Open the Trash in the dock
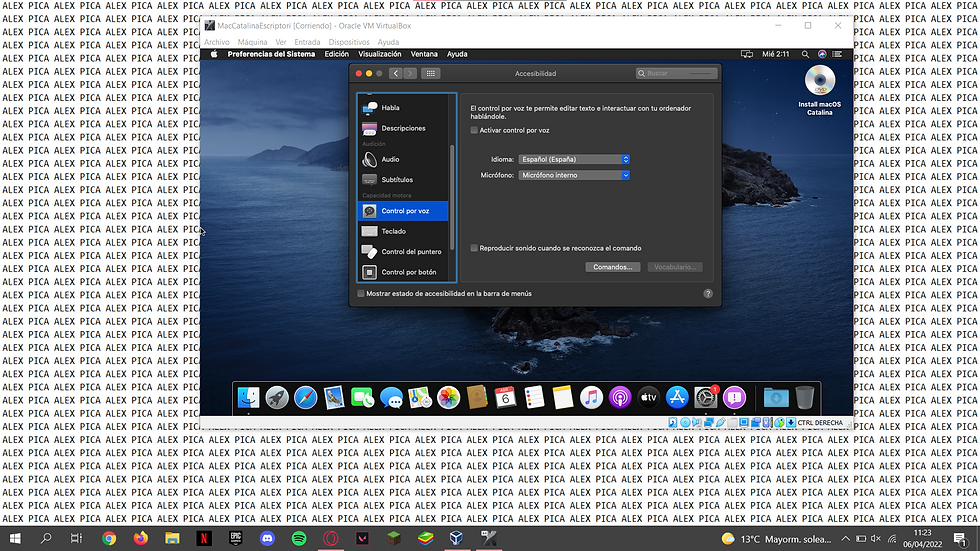 point(804,397)
